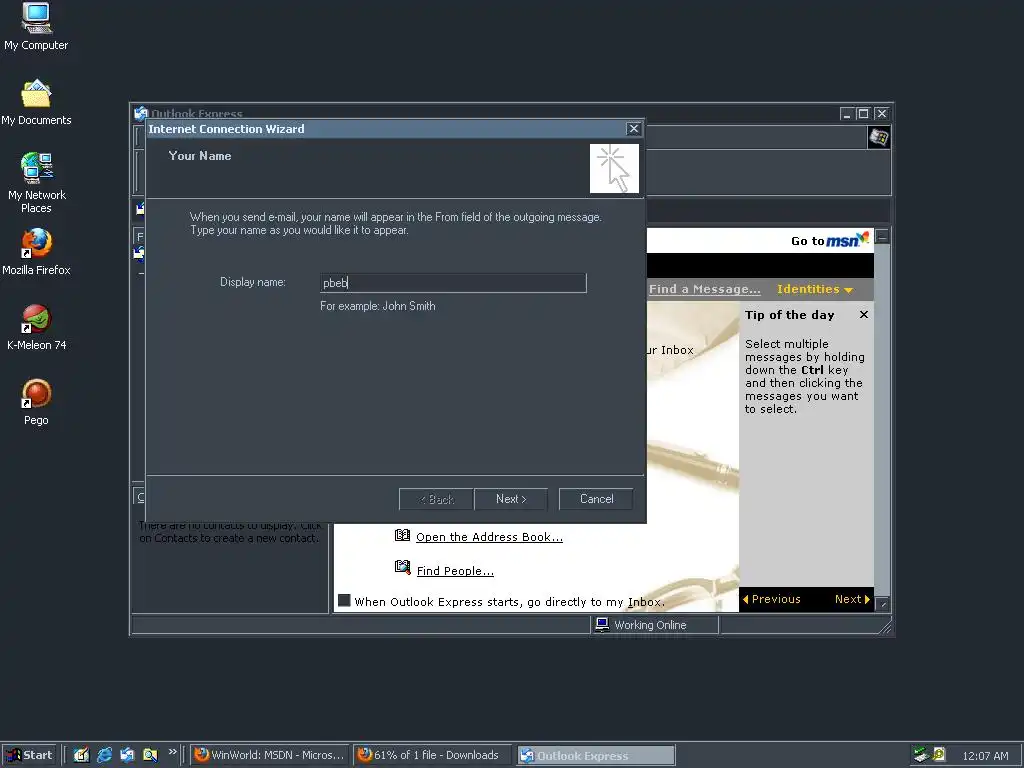
Task: Click the safely remove hardware tray icon
Action: pyautogui.click(x=921, y=755)
